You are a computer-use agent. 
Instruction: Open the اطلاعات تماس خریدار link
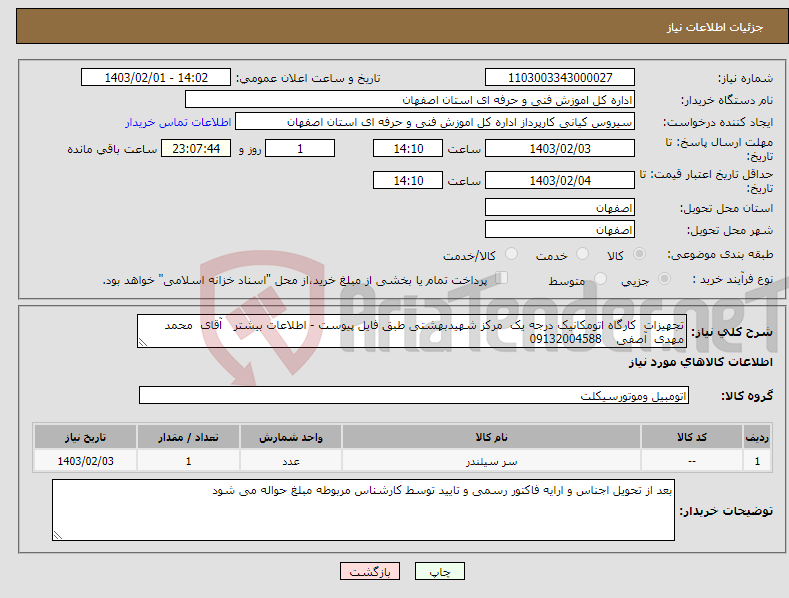[x=178, y=122]
